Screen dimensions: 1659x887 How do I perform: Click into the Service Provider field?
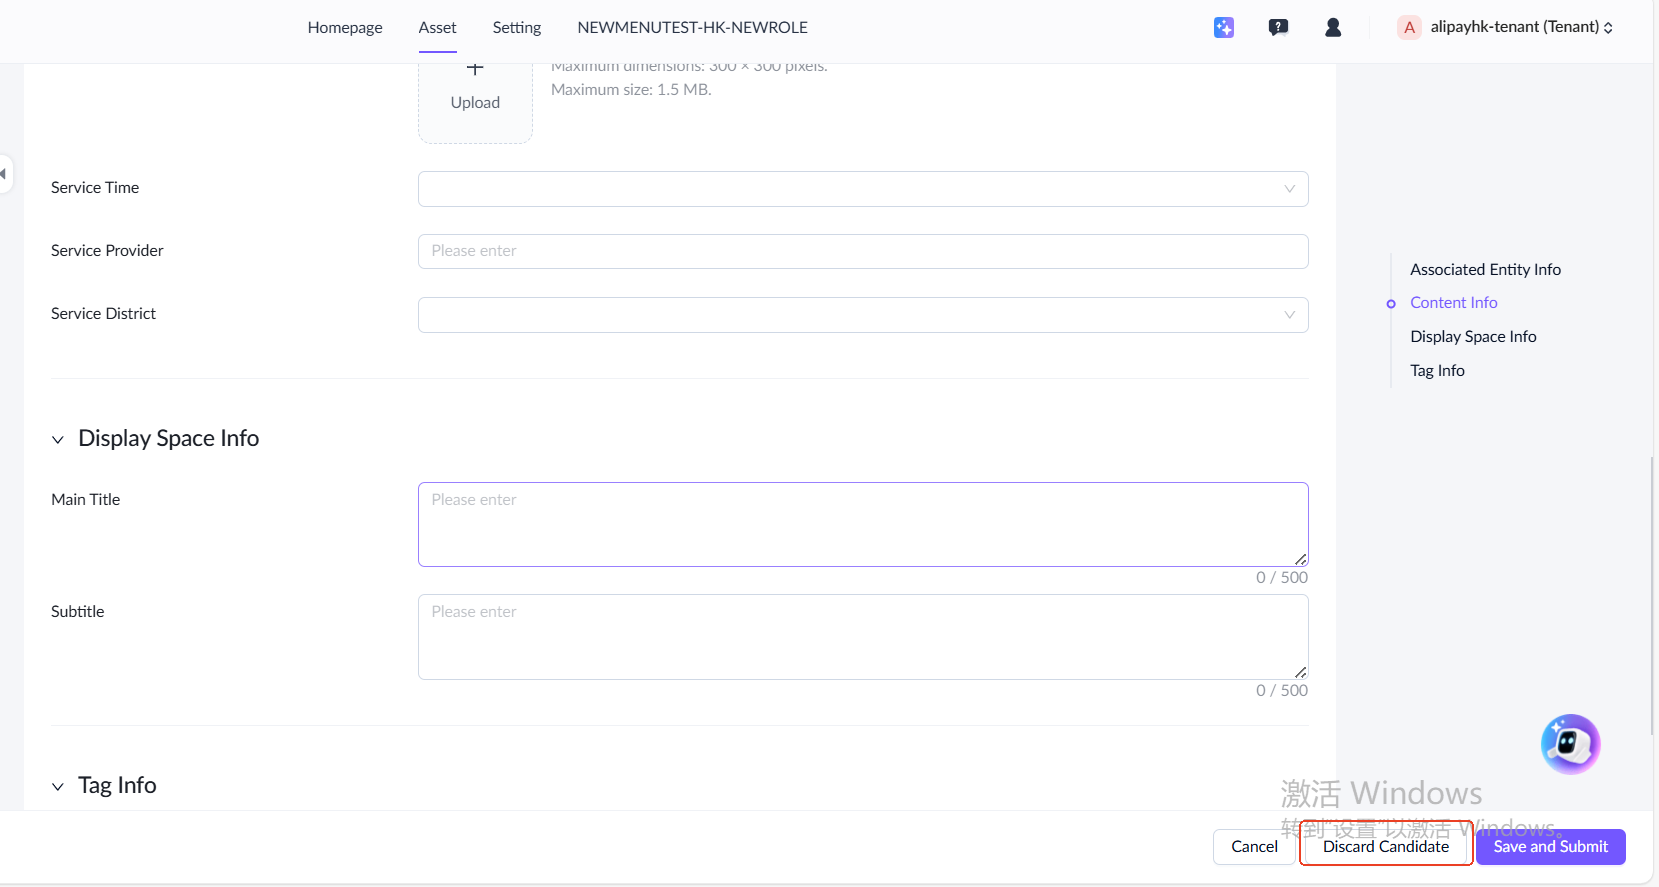(862, 251)
